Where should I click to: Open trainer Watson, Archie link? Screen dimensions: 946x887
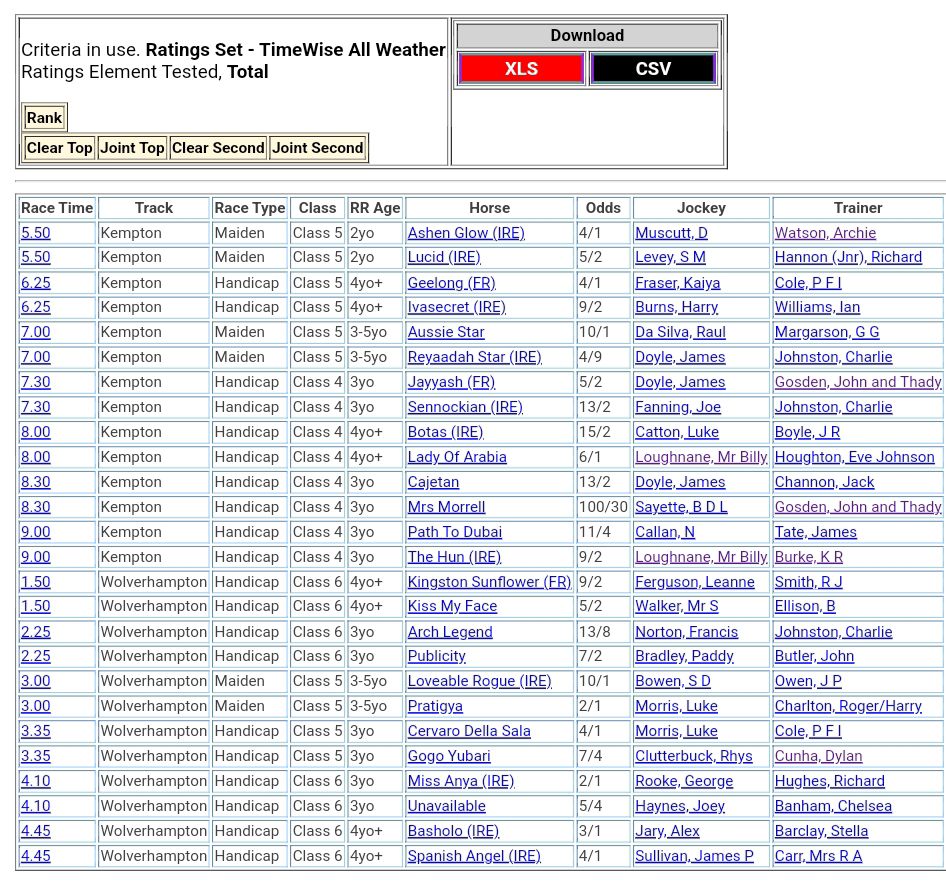coord(825,233)
